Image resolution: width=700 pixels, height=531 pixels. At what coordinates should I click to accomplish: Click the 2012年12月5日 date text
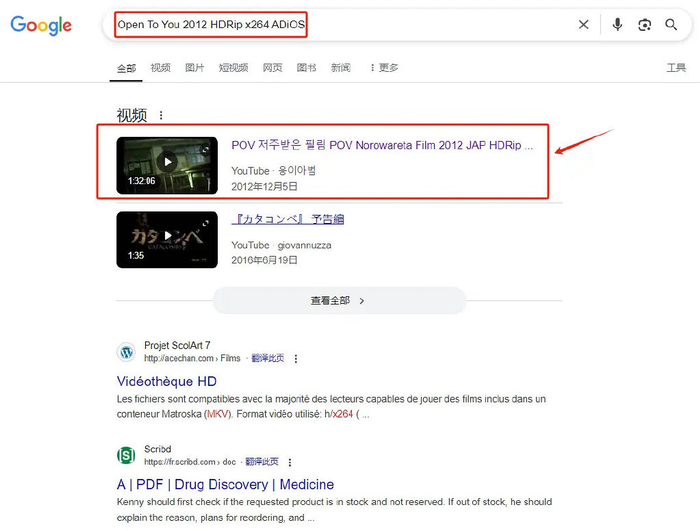click(264, 187)
